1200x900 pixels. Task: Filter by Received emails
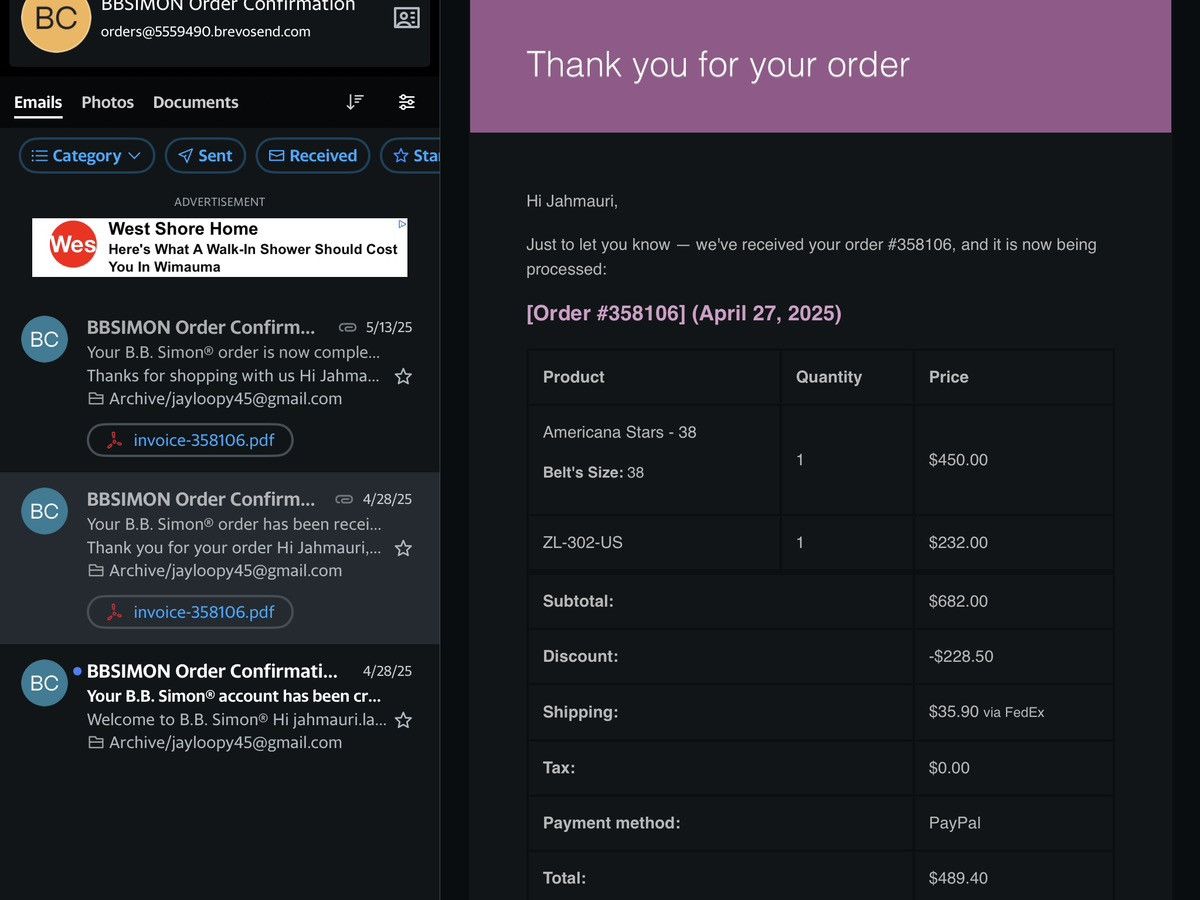pos(313,156)
